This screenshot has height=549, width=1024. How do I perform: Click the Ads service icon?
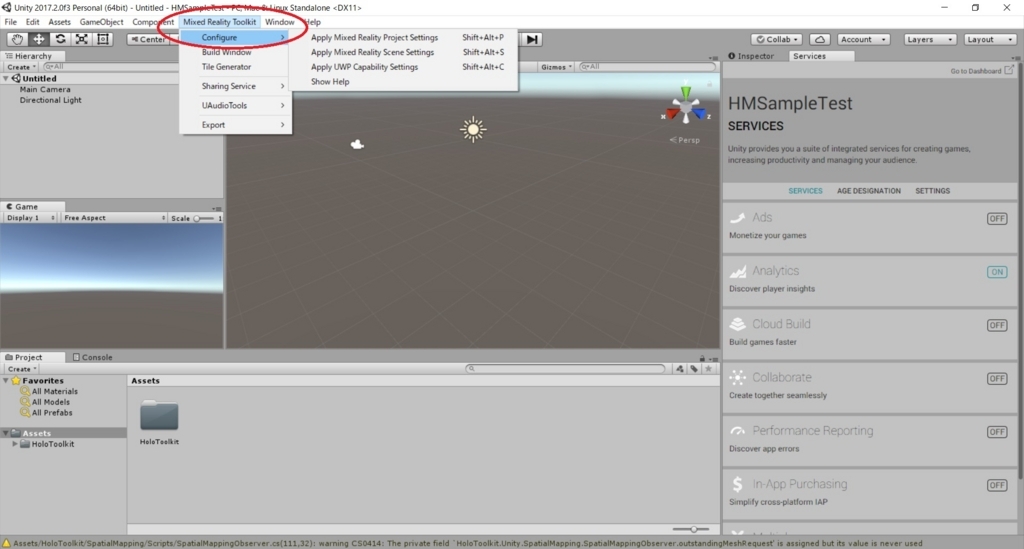[x=737, y=217]
